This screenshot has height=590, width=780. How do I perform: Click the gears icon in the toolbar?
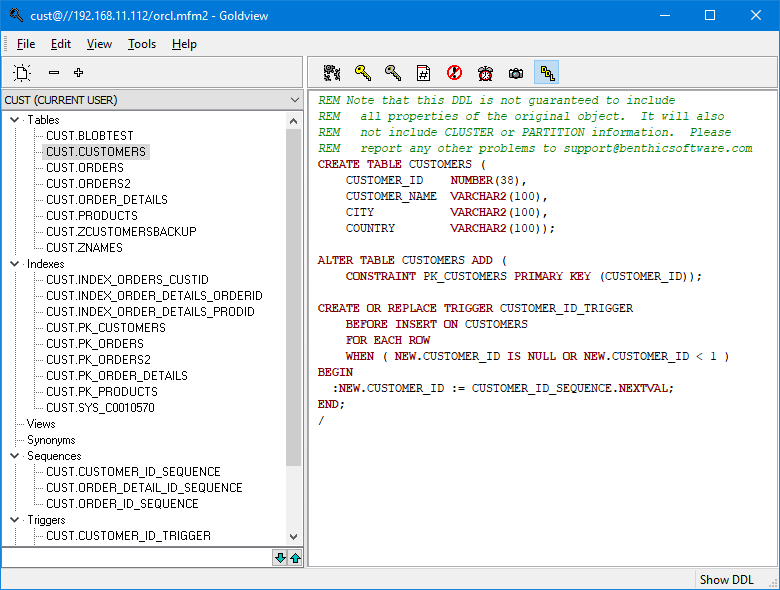(x=332, y=73)
